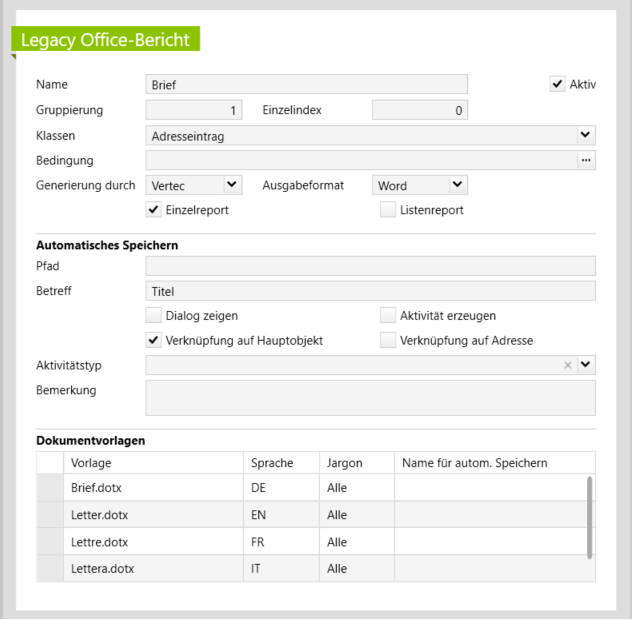Image resolution: width=632 pixels, height=620 pixels.
Task: Disable Verknüpfung auf Hauptobjekt checkbox
Action: [153, 341]
